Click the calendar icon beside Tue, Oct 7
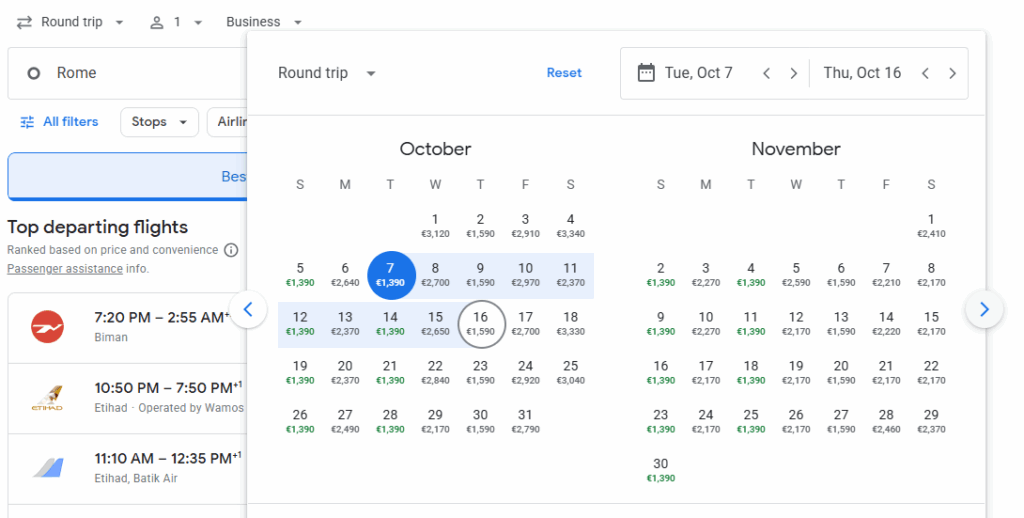The image size is (1024, 518). [646, 73]
